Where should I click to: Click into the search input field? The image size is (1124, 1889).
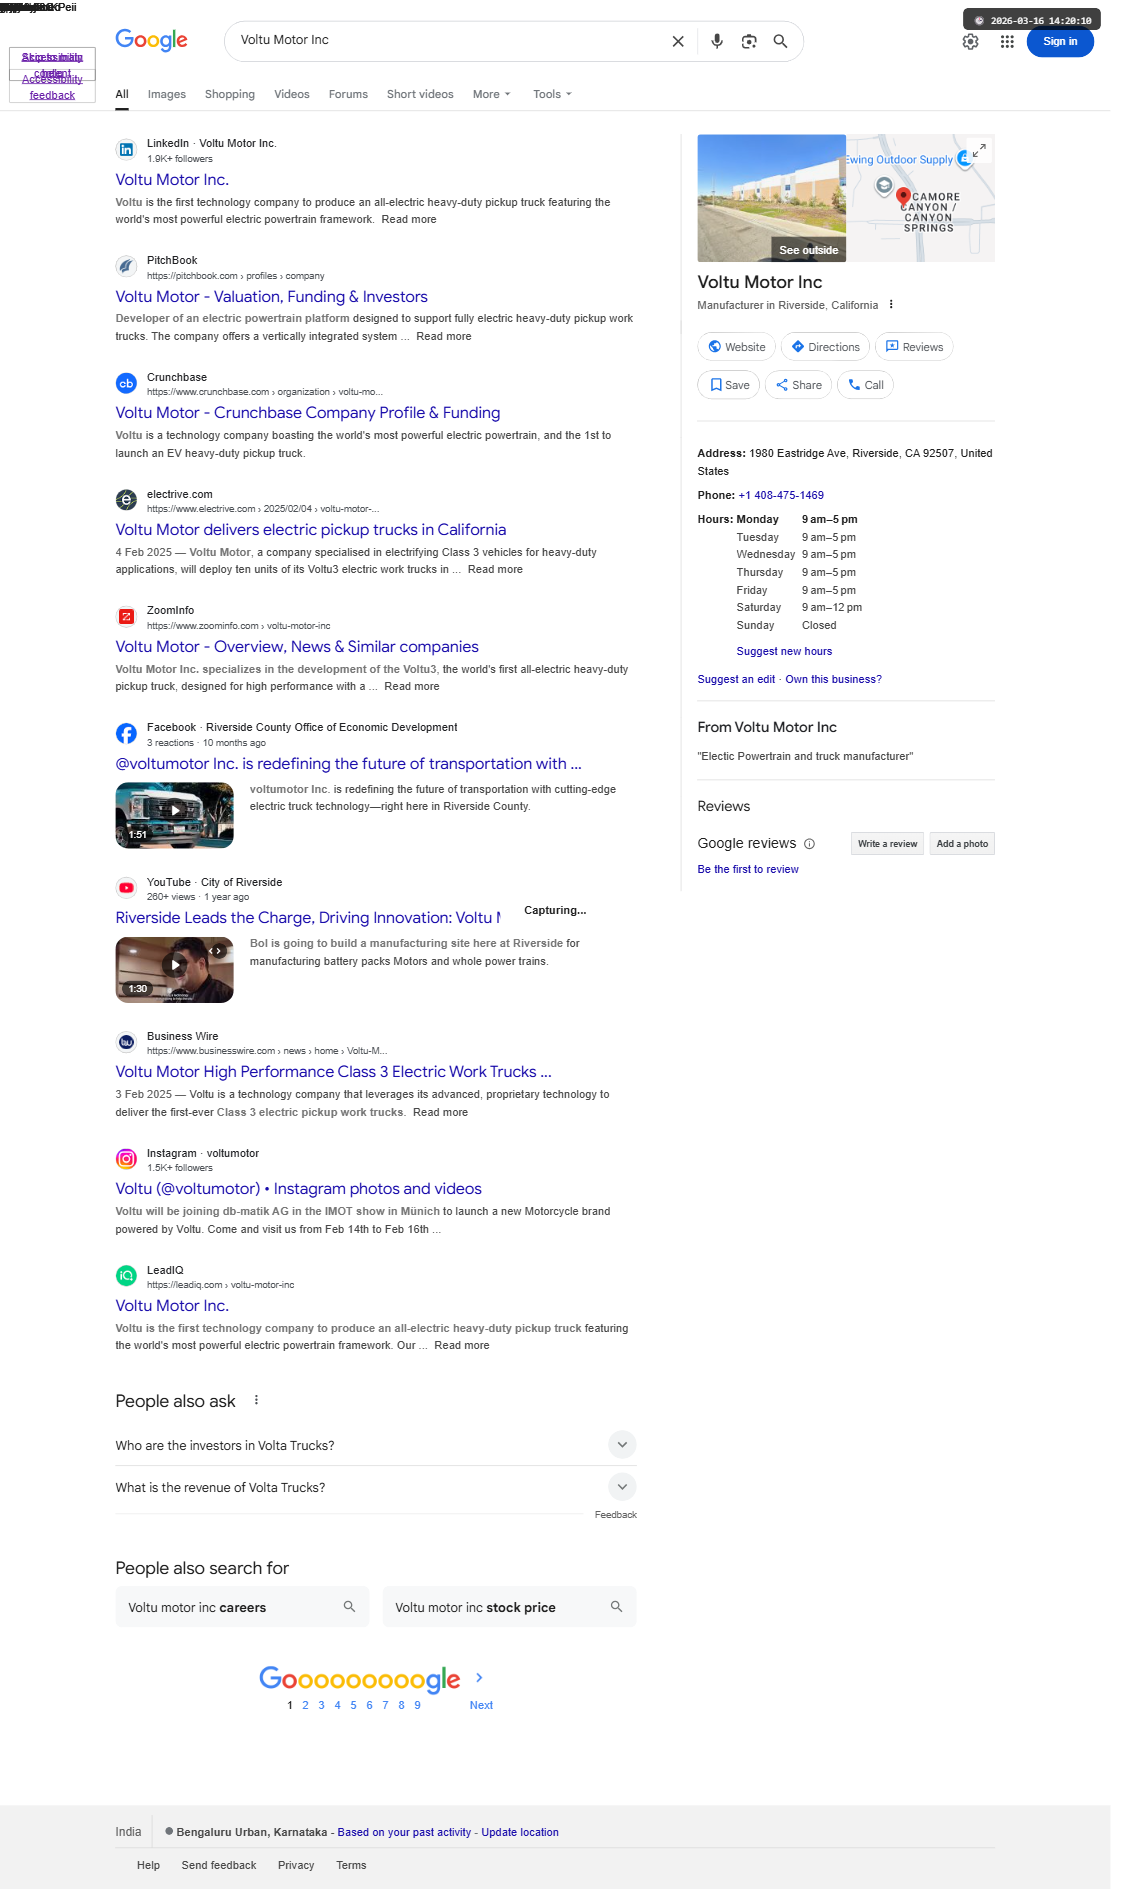(x=450, y=40)
